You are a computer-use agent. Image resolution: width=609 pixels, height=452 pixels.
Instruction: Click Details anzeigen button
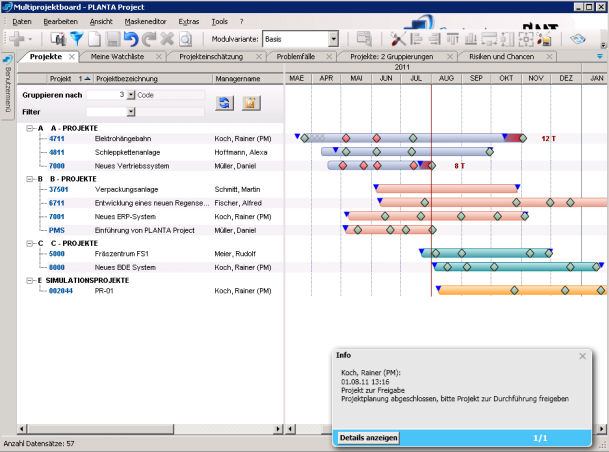[368, 438]
